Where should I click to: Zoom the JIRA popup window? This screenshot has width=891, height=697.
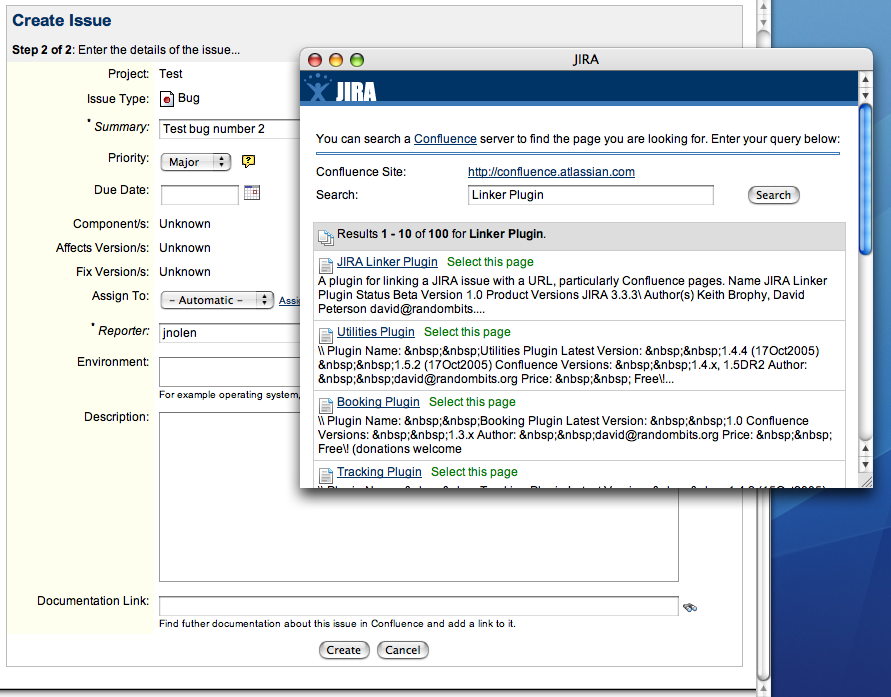[357, 60]
